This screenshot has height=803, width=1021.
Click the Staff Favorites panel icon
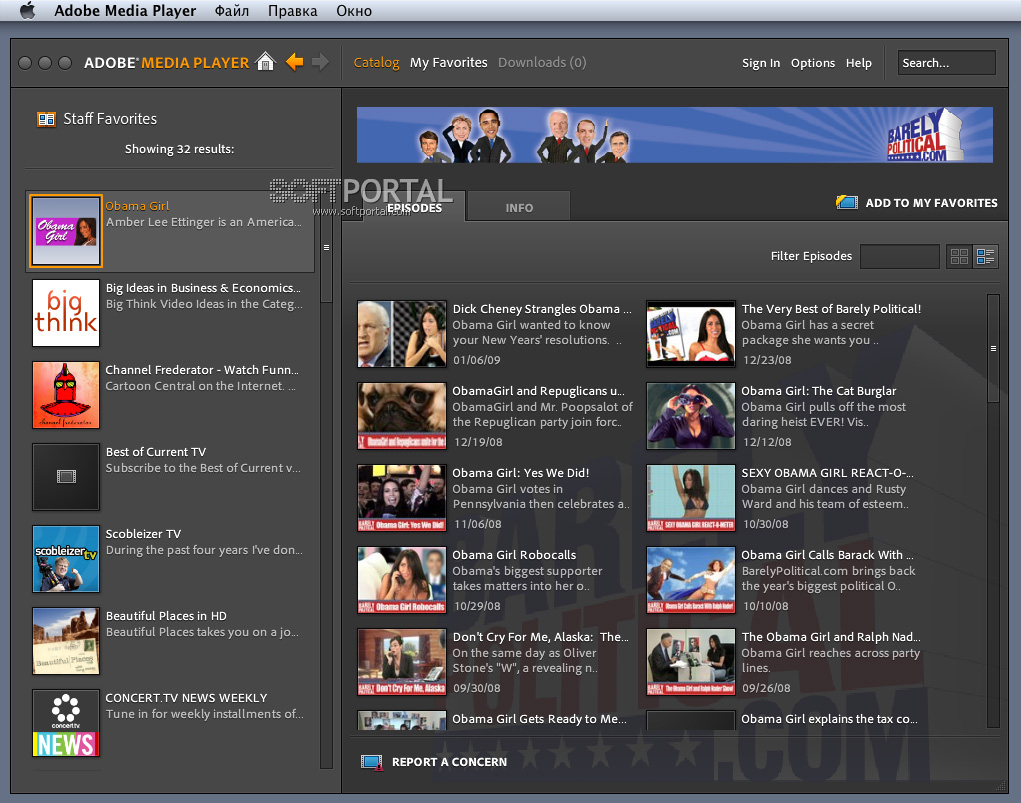pos(46,119)
